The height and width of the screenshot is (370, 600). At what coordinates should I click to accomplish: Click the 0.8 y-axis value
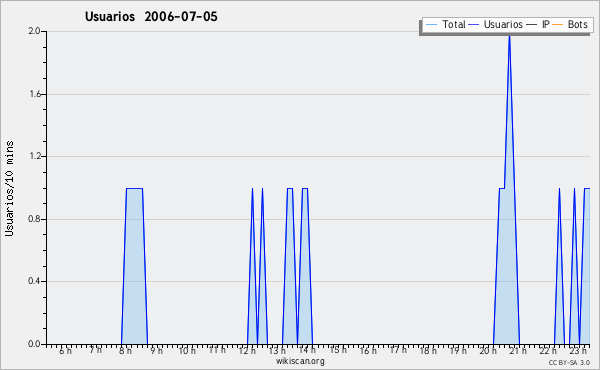[34, 219]
